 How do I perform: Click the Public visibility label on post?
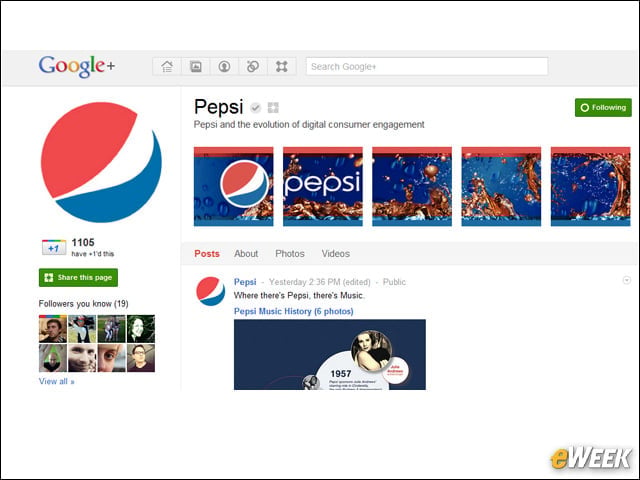coord(394,282)
